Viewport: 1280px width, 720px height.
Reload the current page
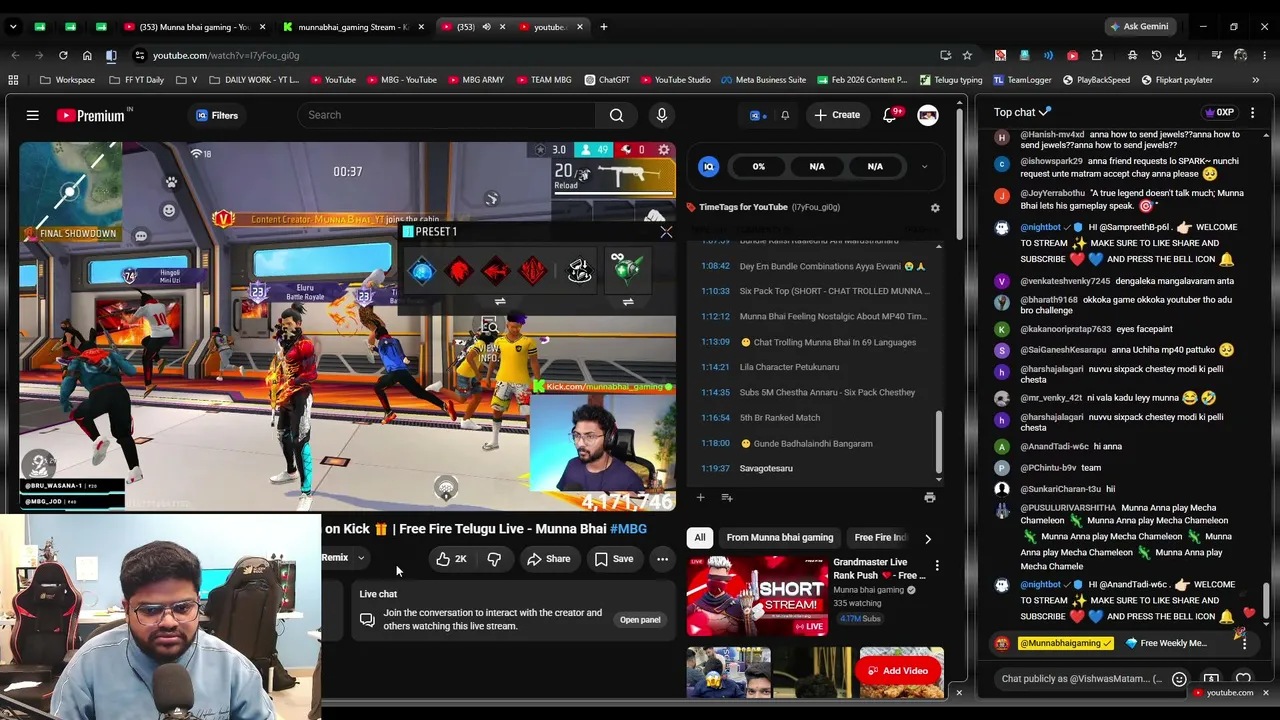click(63, 55)
